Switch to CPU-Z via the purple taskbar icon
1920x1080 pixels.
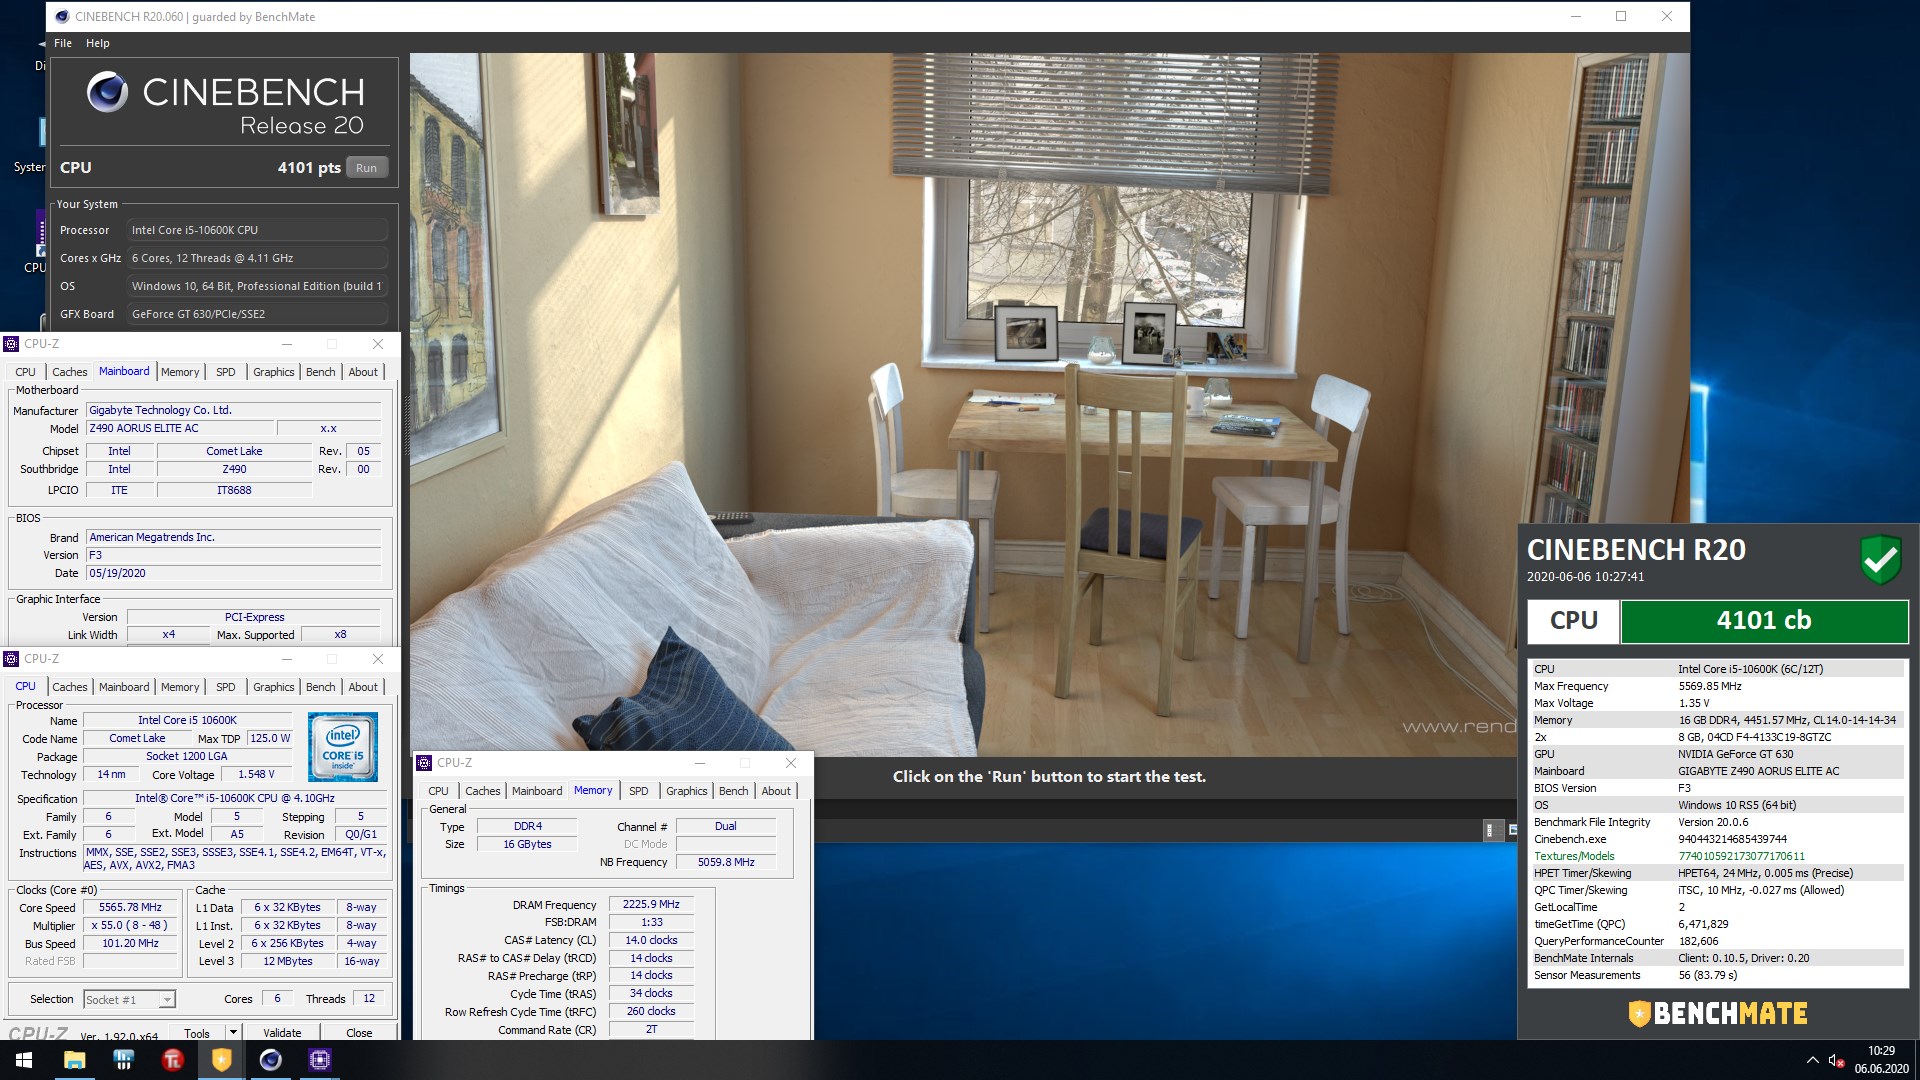(320, 1060)
